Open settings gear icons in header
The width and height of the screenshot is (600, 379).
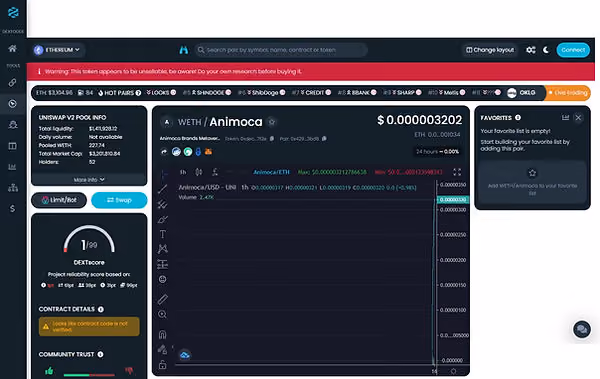coord(531,50)
